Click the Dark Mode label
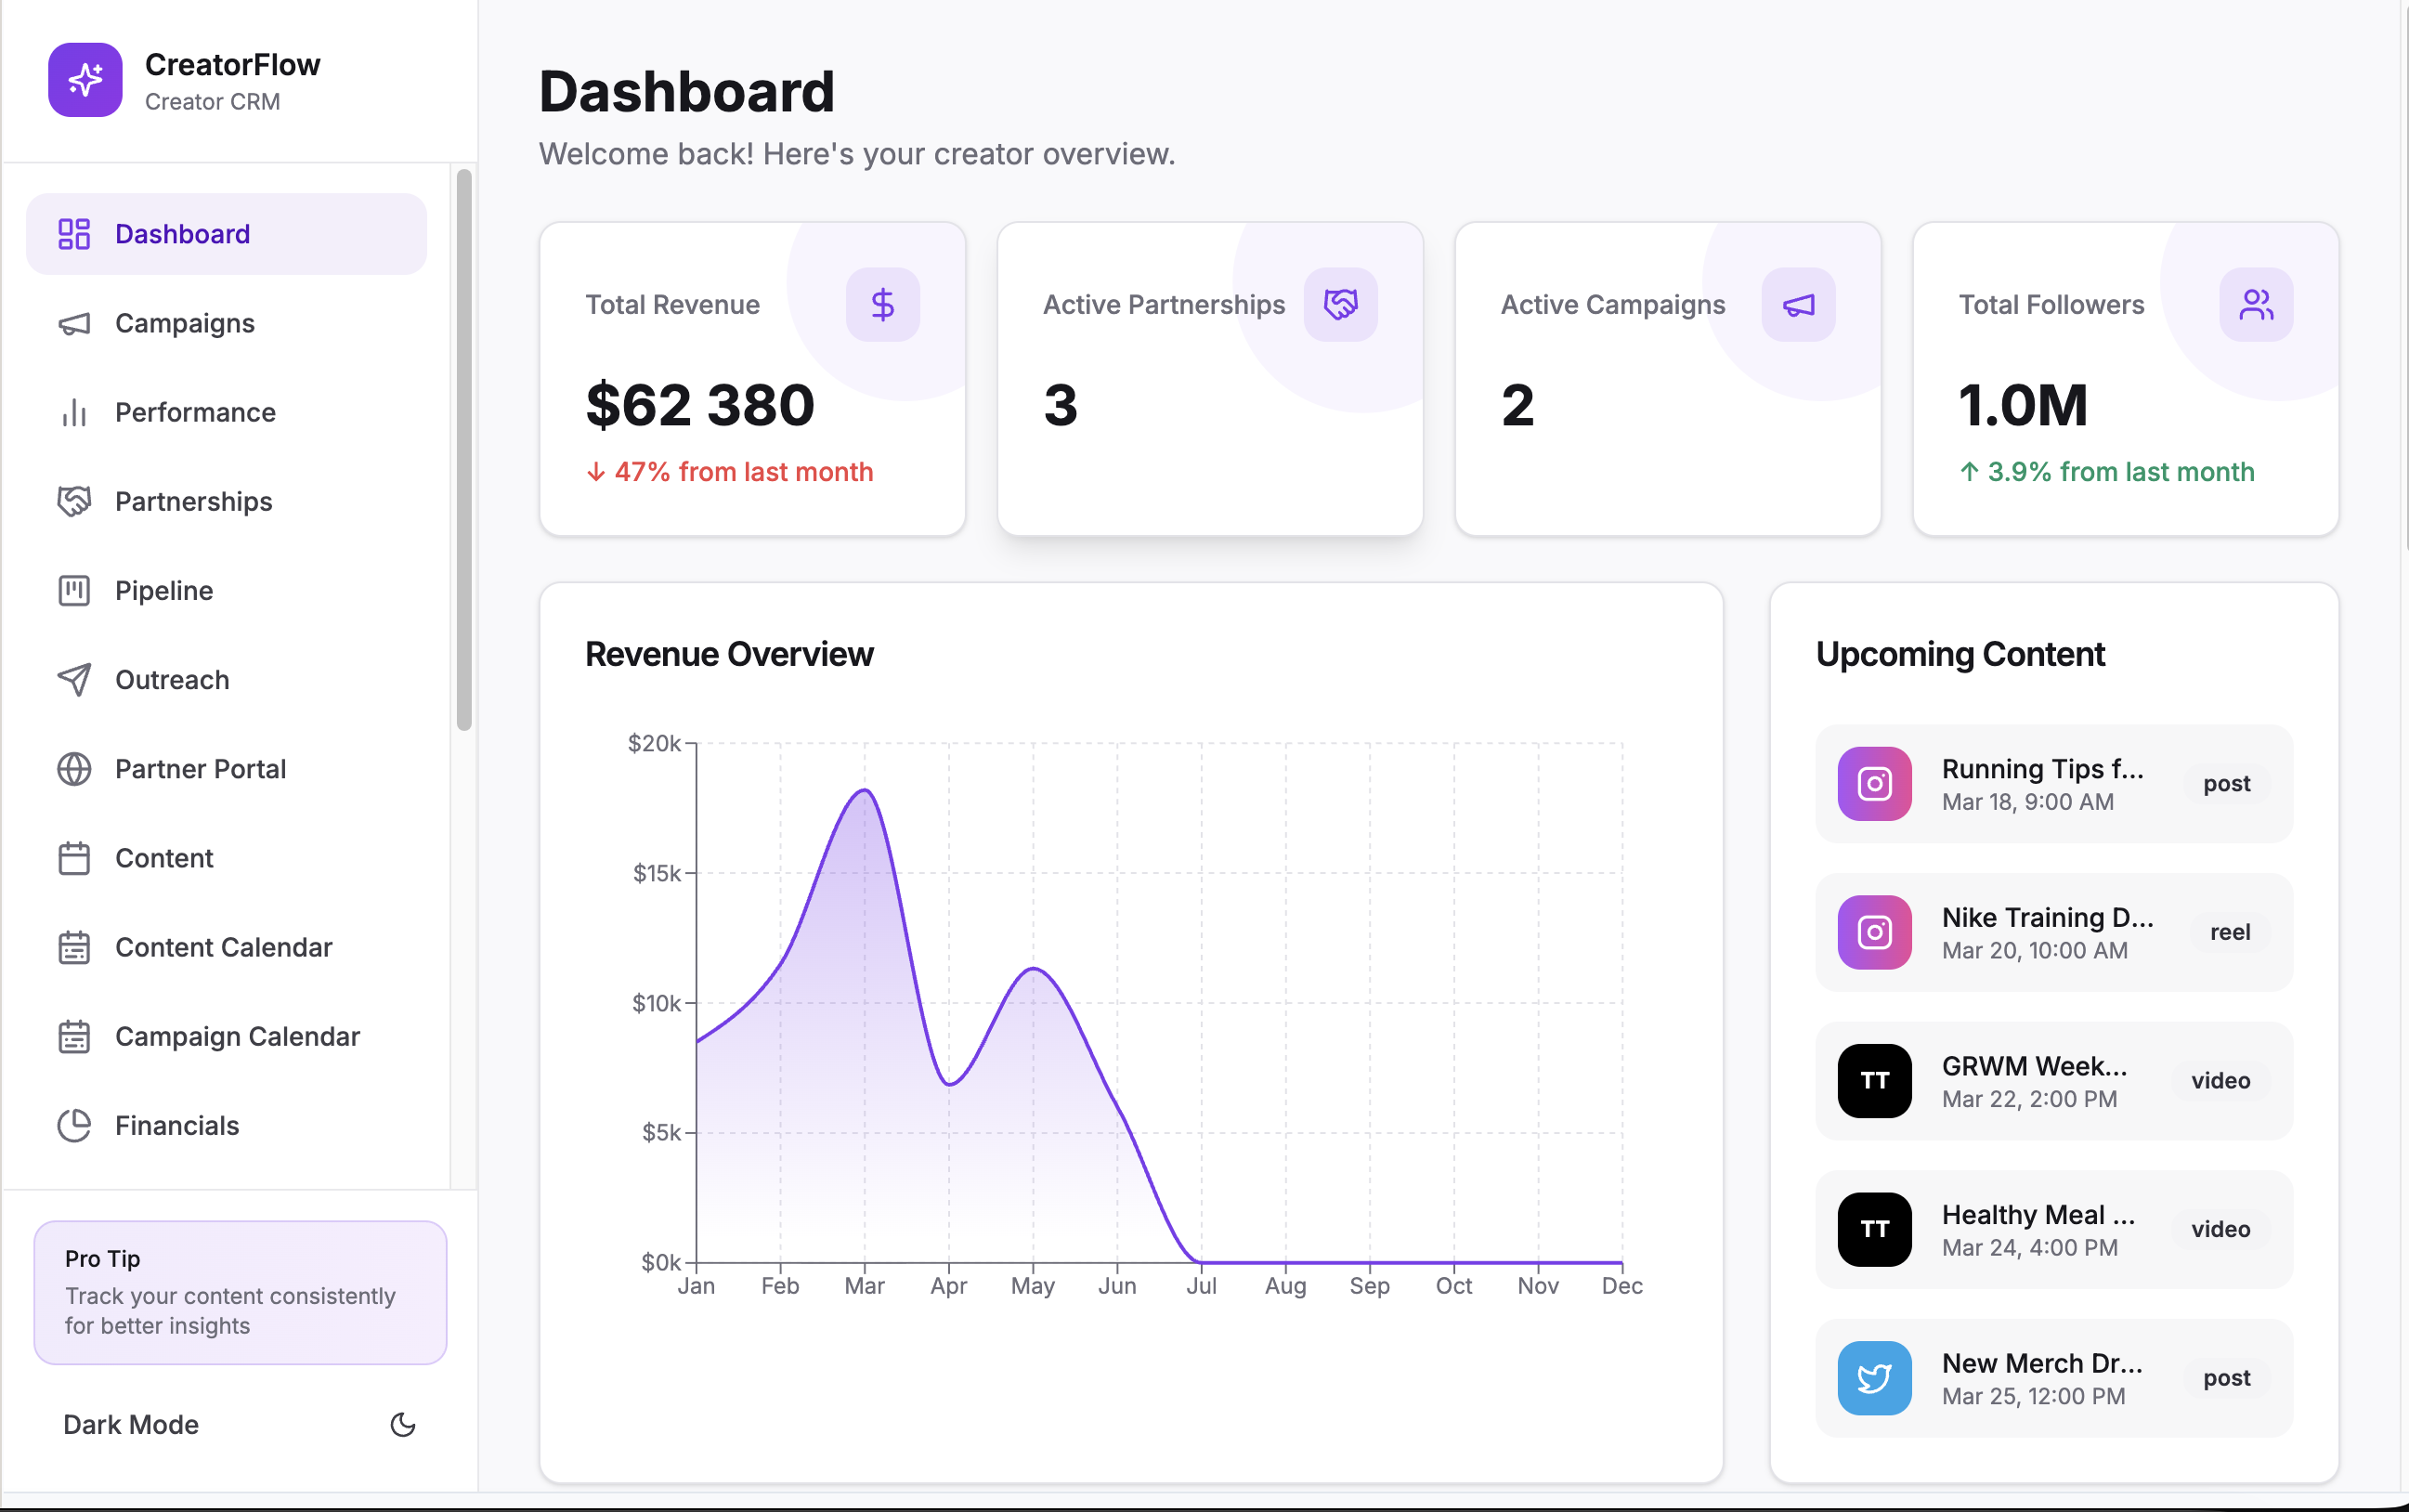2409x1512 pixels. [131, 1424]
